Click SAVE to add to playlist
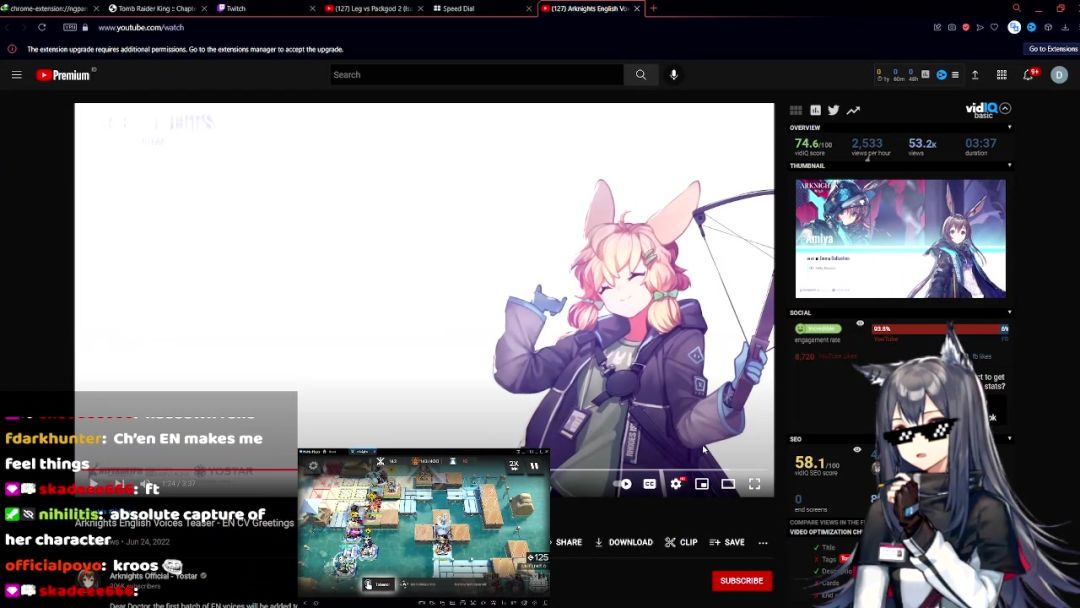 727,543
